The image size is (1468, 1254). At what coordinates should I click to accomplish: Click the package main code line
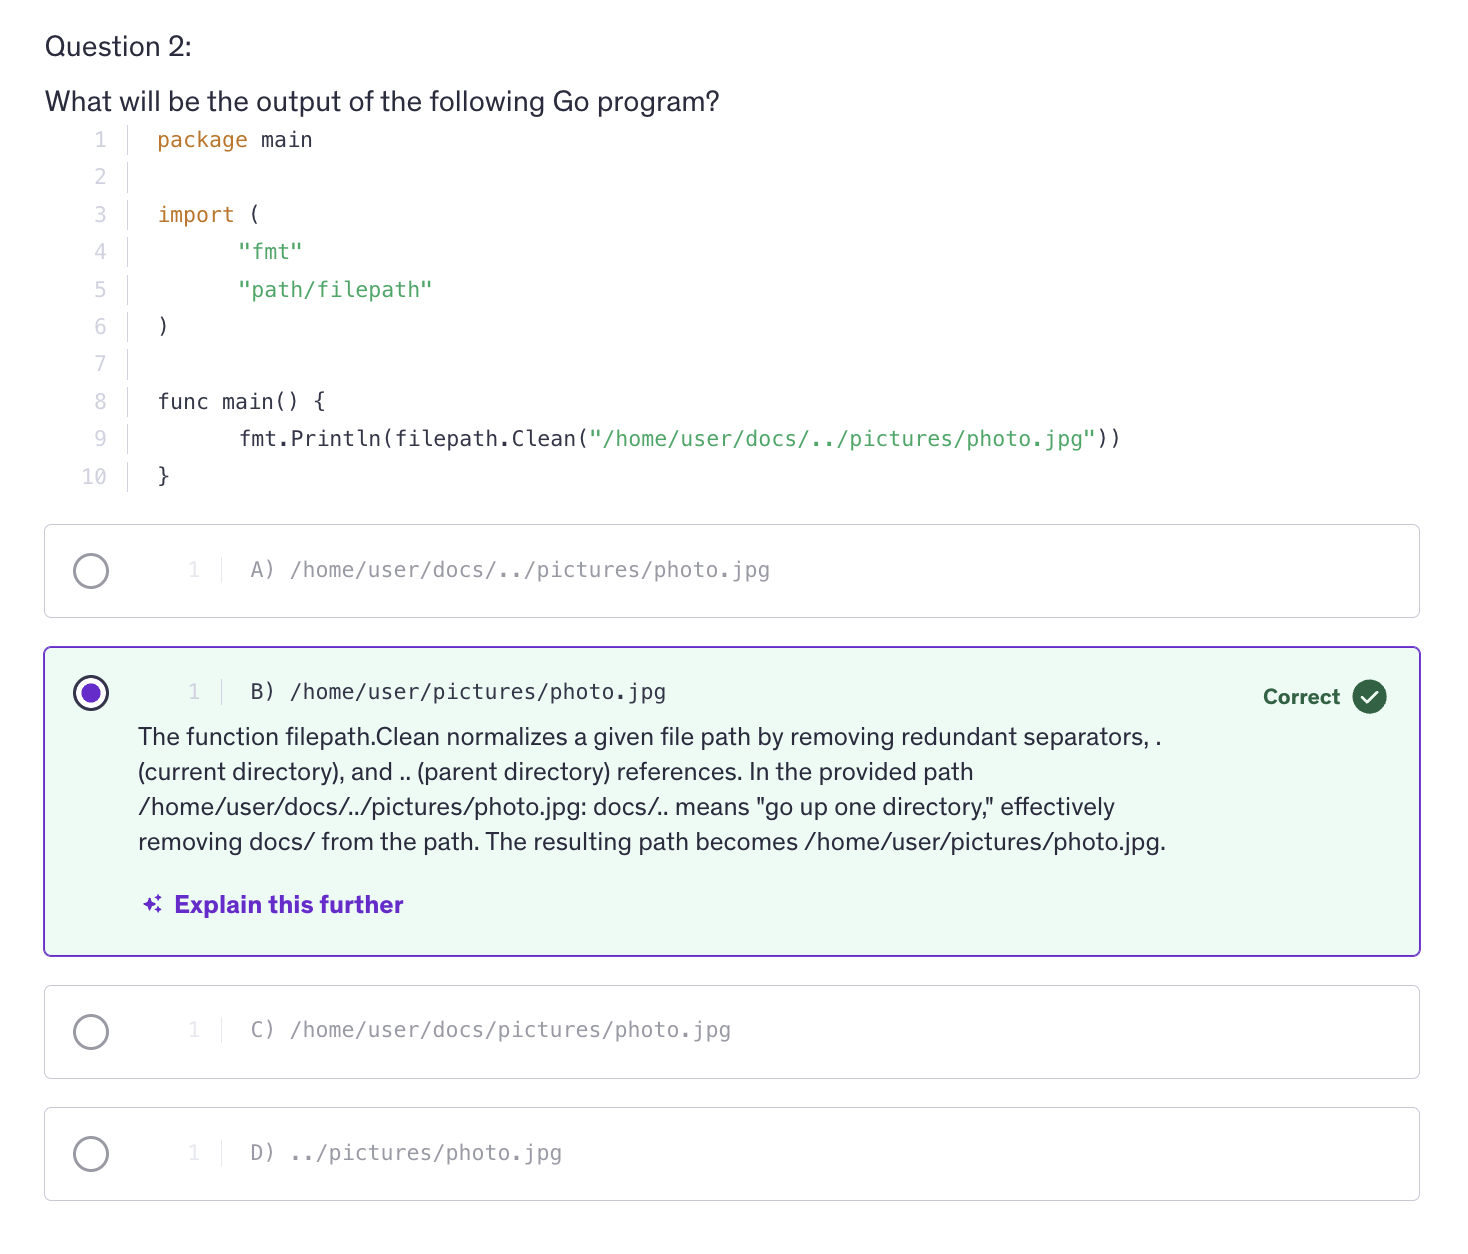point(235,140)
